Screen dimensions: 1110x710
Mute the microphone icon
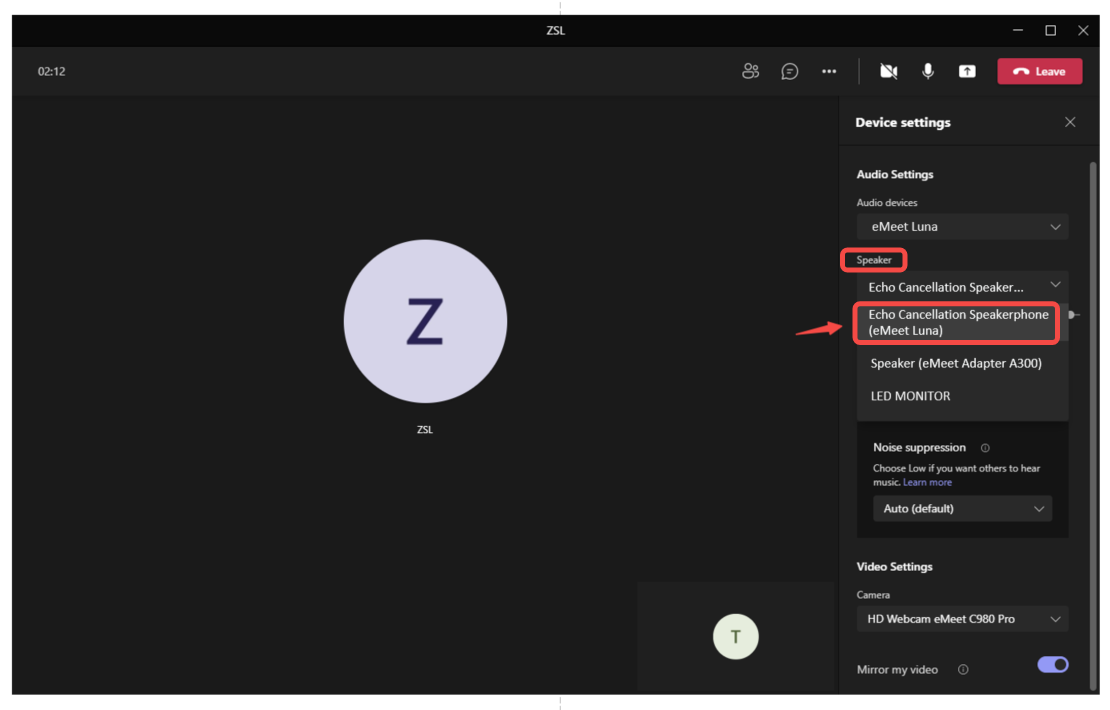[x=928, y=71]
